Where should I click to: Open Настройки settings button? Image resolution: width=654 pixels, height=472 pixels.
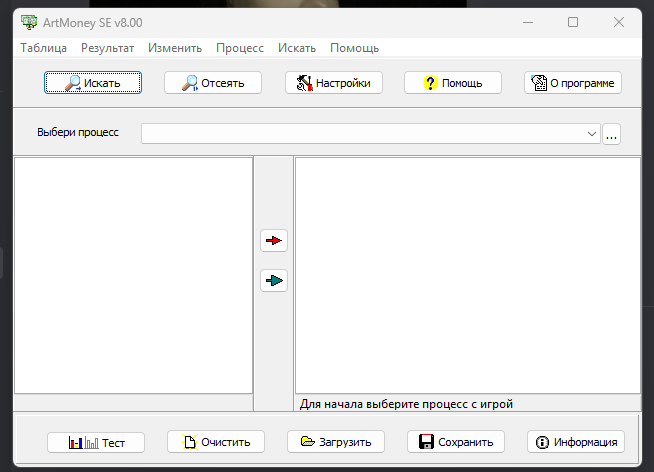334,83
